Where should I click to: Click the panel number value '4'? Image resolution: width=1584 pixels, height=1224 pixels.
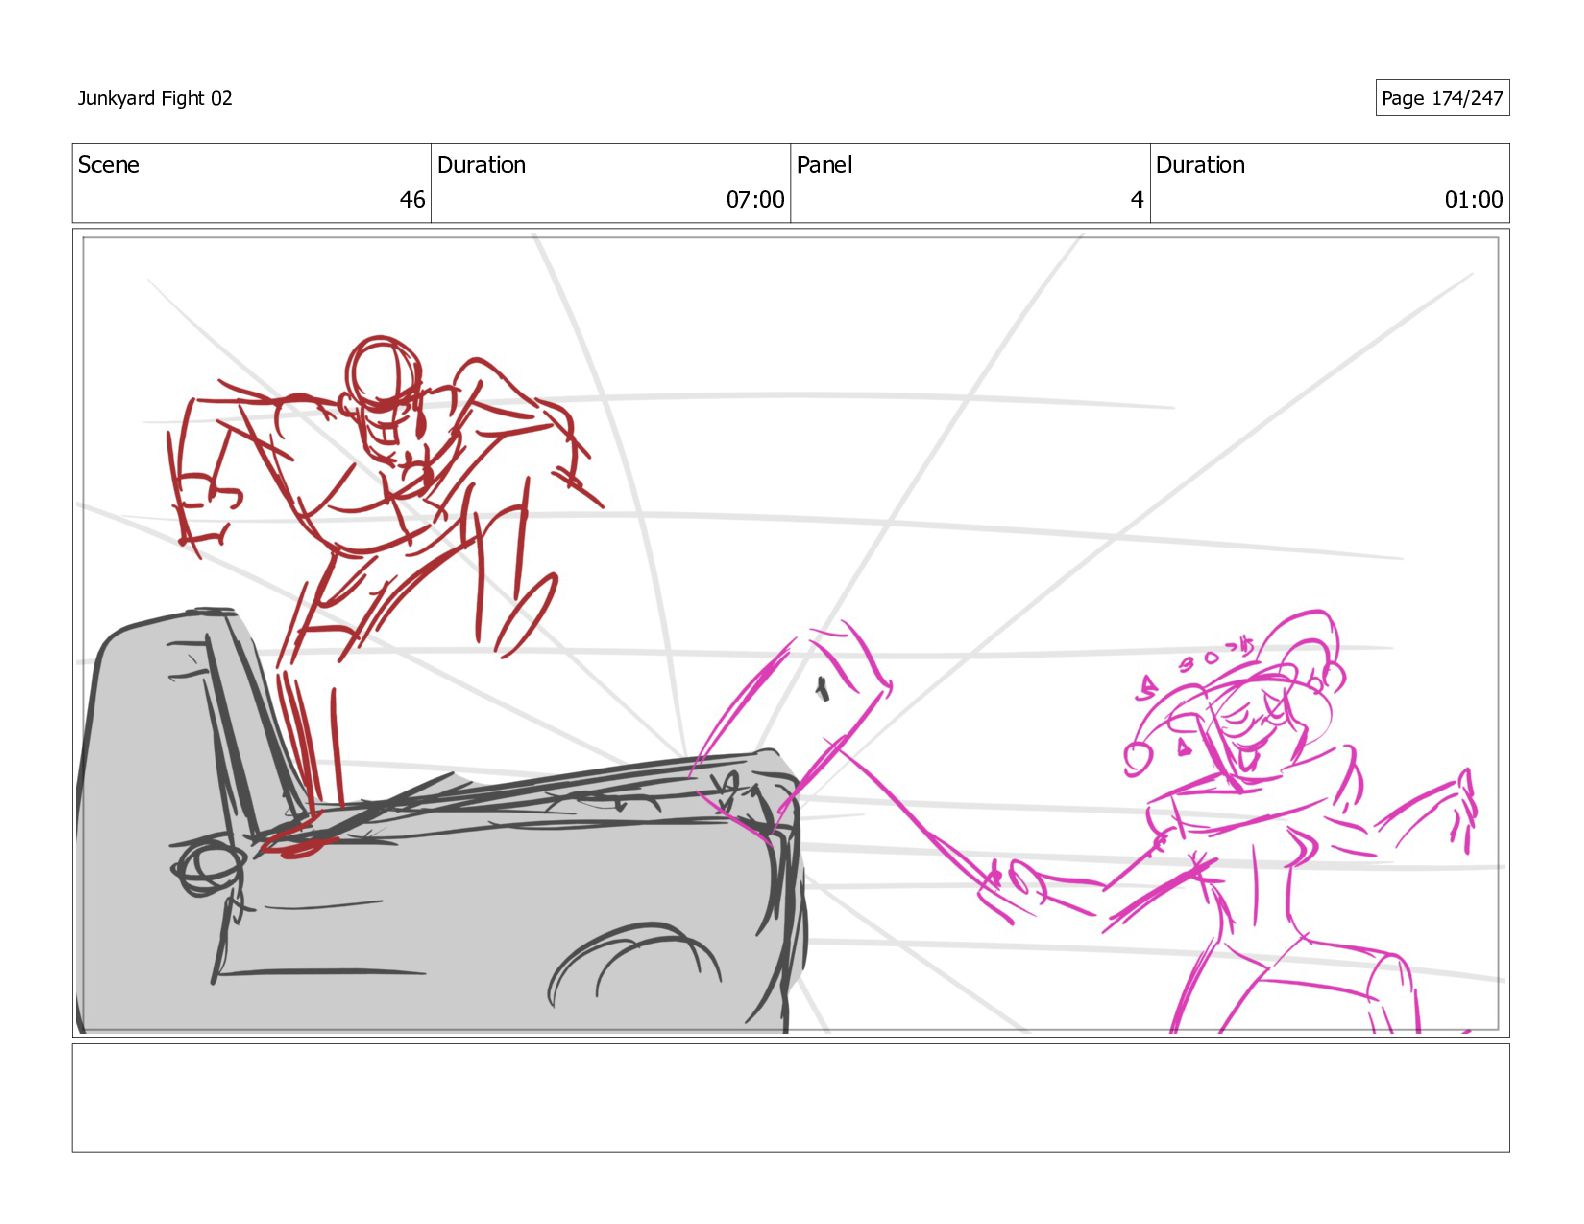coord(1137,200)
